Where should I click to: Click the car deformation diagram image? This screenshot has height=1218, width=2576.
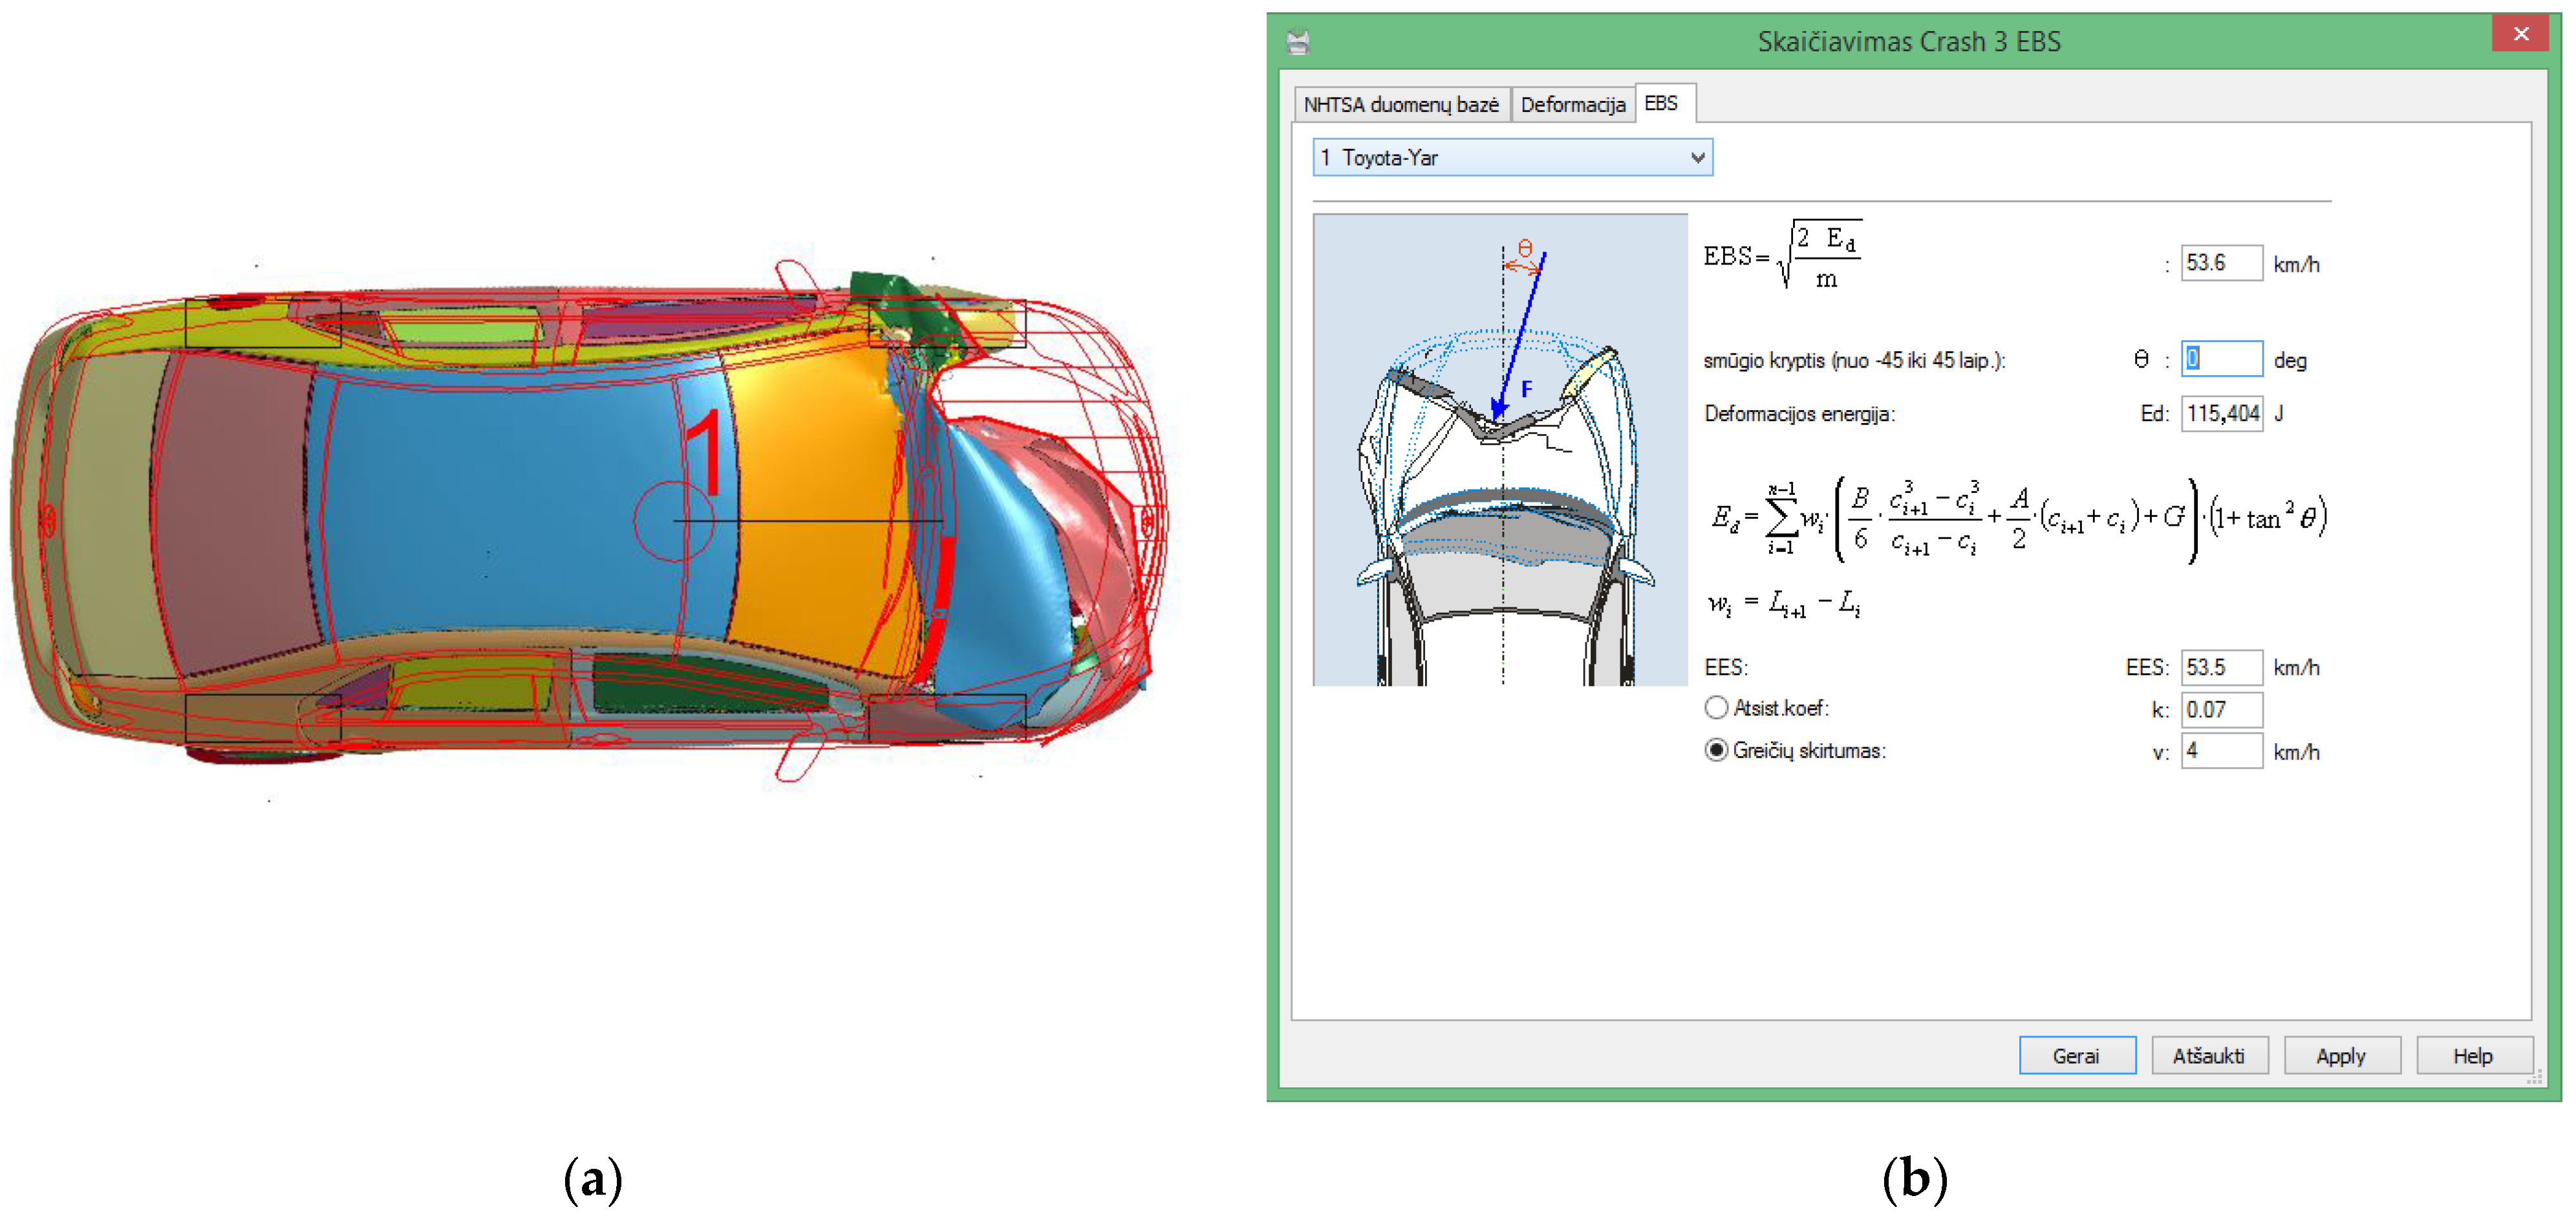point(1499,450)
